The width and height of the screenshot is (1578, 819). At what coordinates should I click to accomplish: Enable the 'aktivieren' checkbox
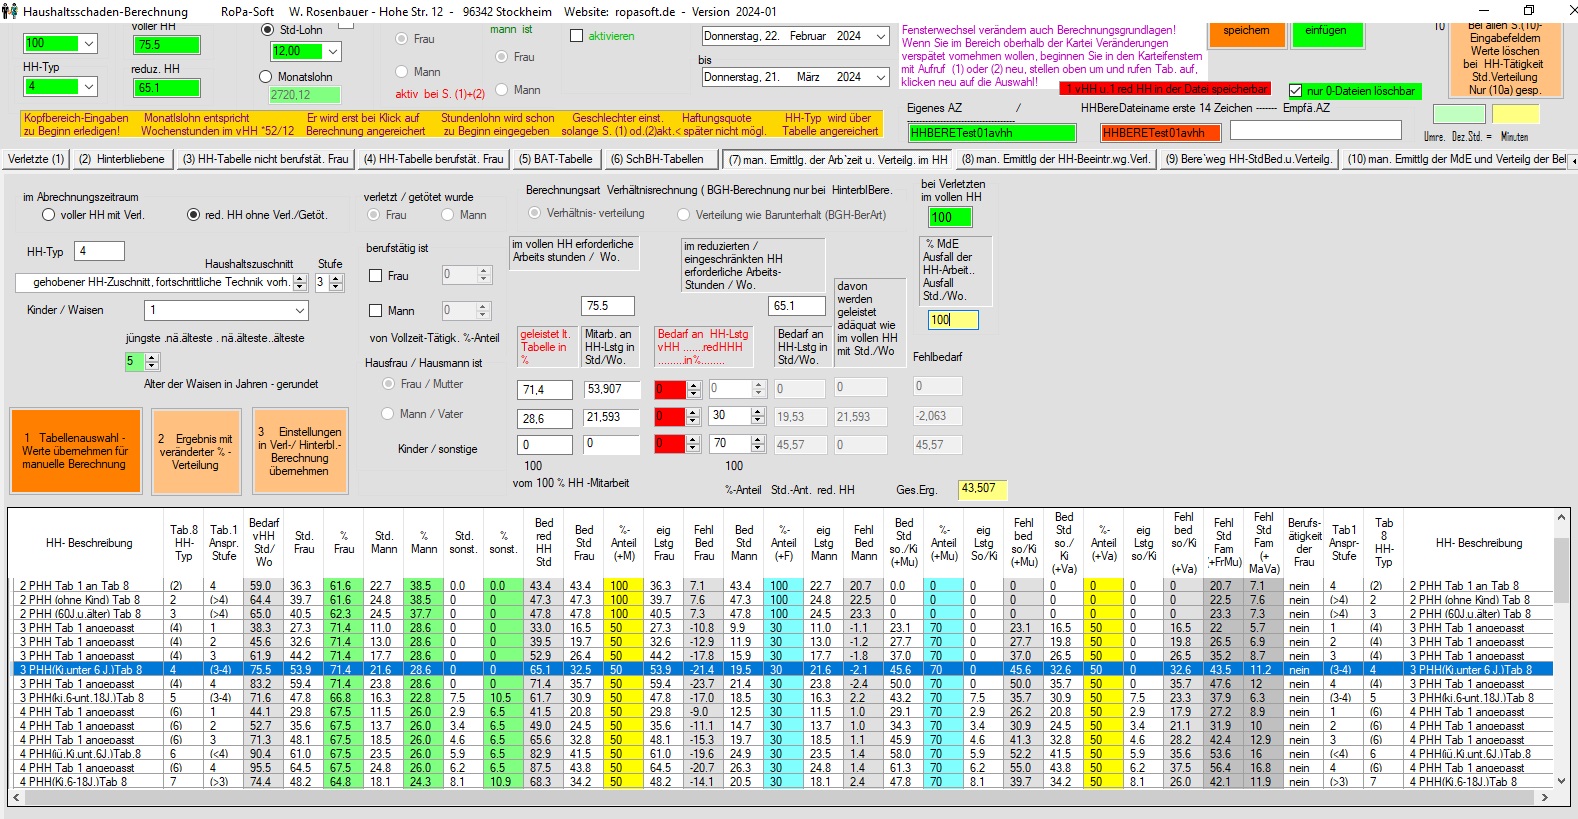576,36
